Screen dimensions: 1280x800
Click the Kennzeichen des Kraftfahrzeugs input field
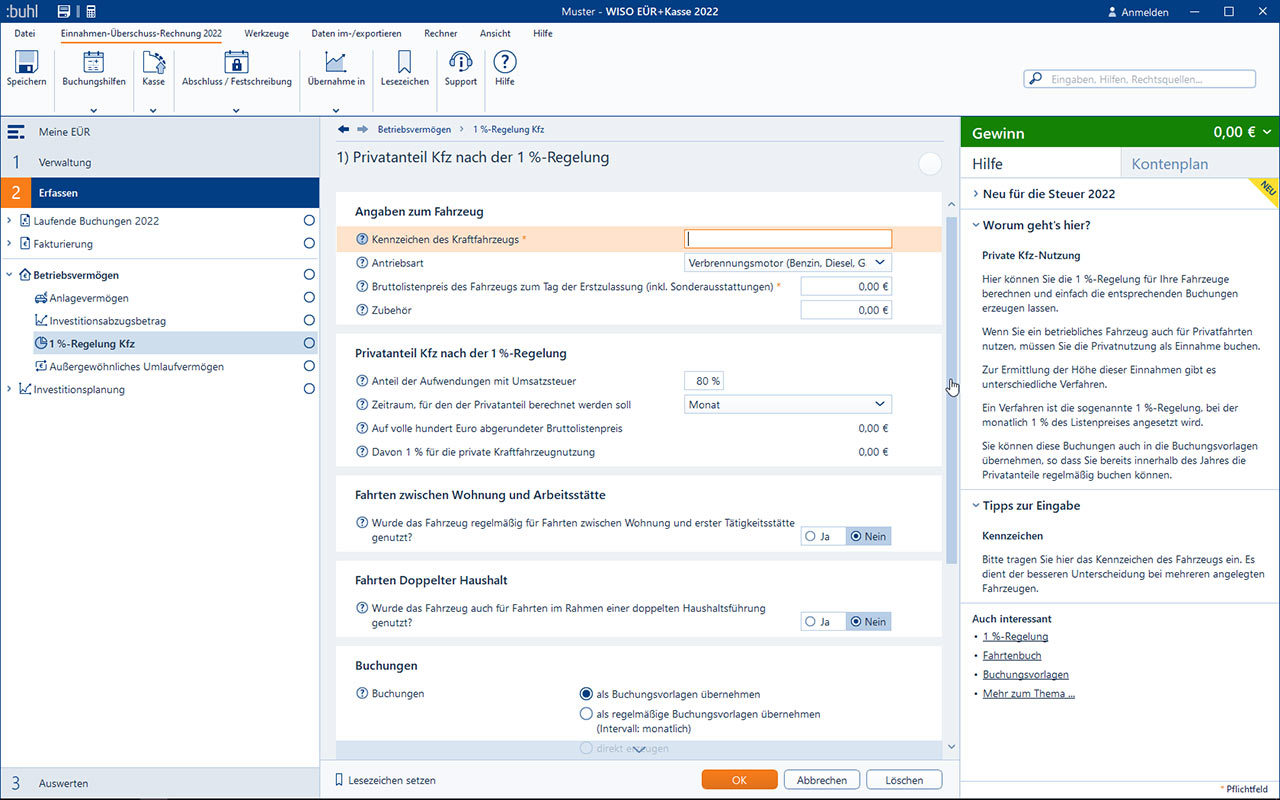(x=788, y=239)
